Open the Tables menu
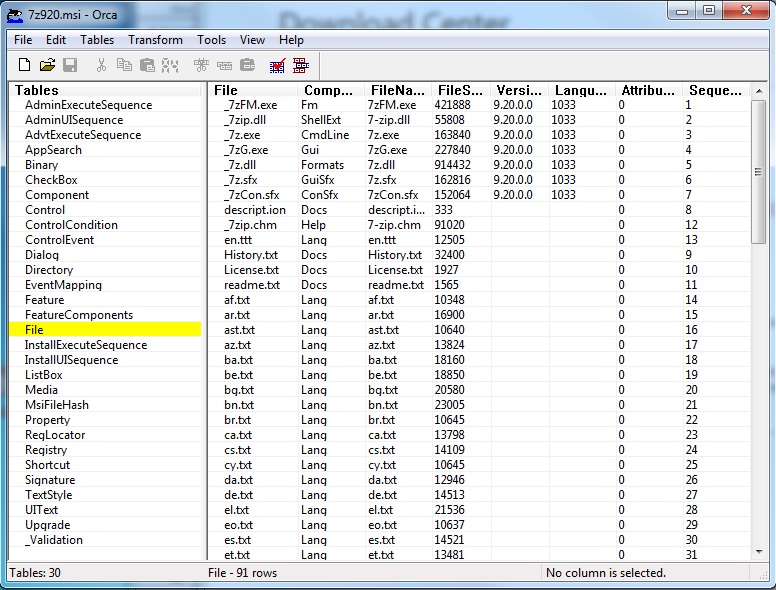 pyautogui.click(x=97, y=40)
